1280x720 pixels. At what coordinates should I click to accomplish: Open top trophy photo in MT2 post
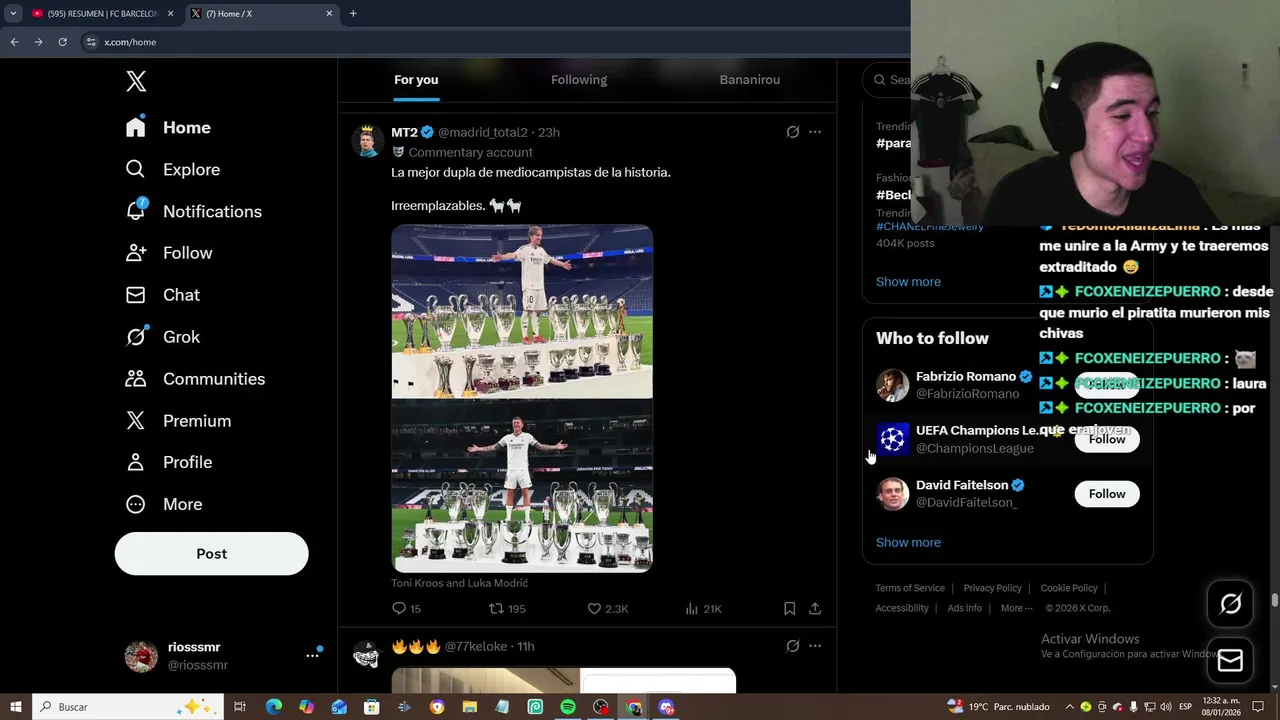point(522,311)
